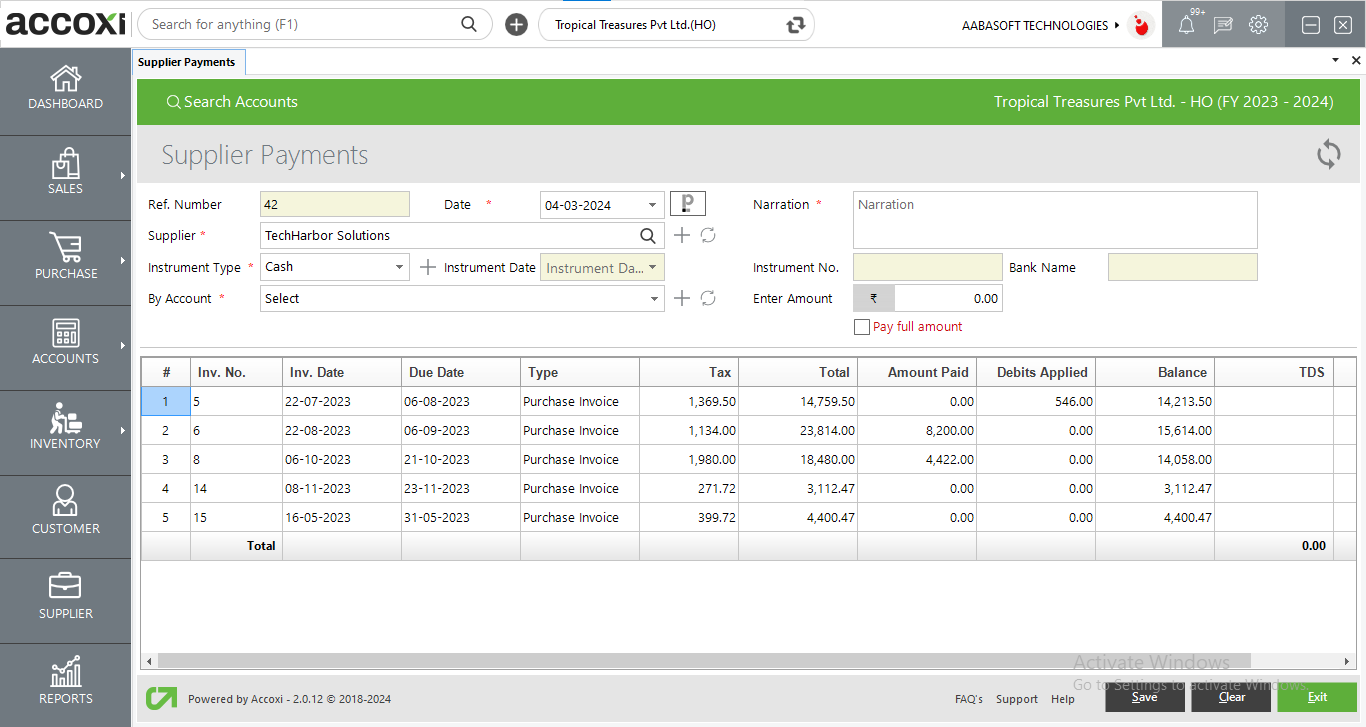Select row 3 of the invoice table
The height and width of the screenshot is (727, 1366).
(165, 459)
